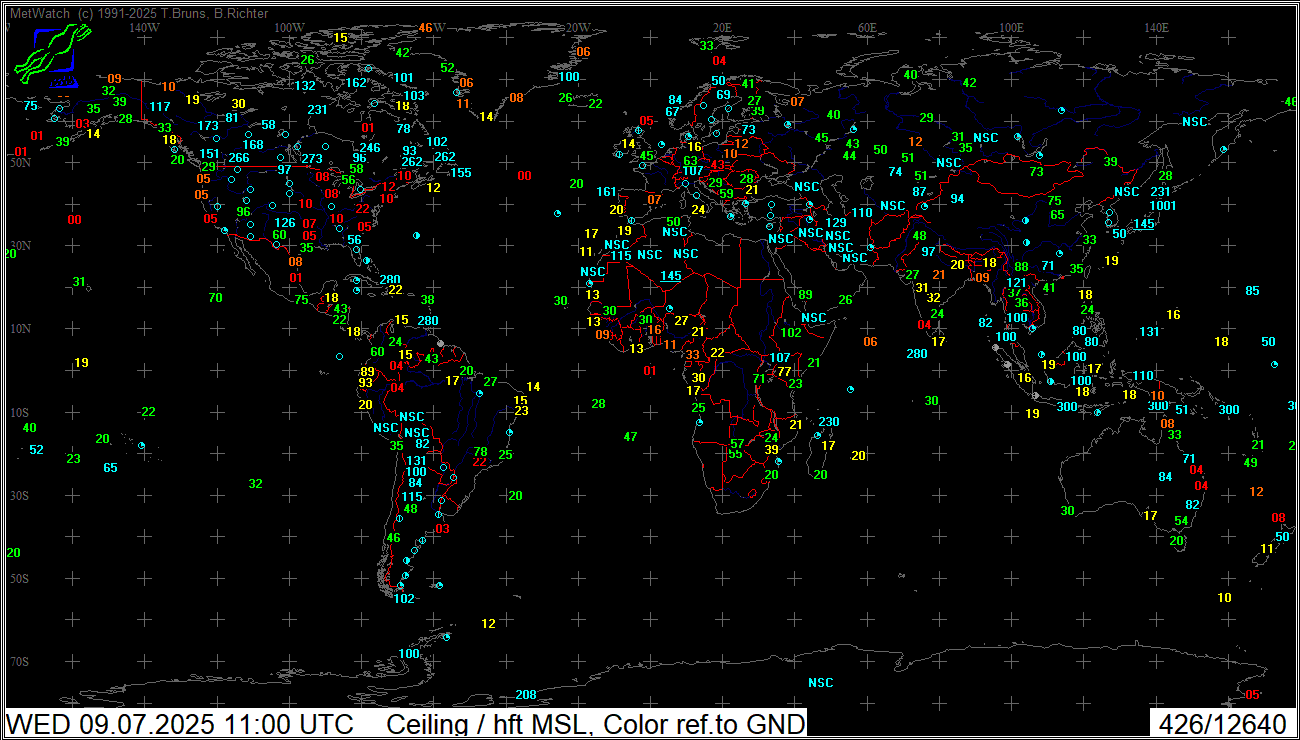Screen dimensions: 1300x740
Task: Click the green value 49
Action: (1250, 463)
